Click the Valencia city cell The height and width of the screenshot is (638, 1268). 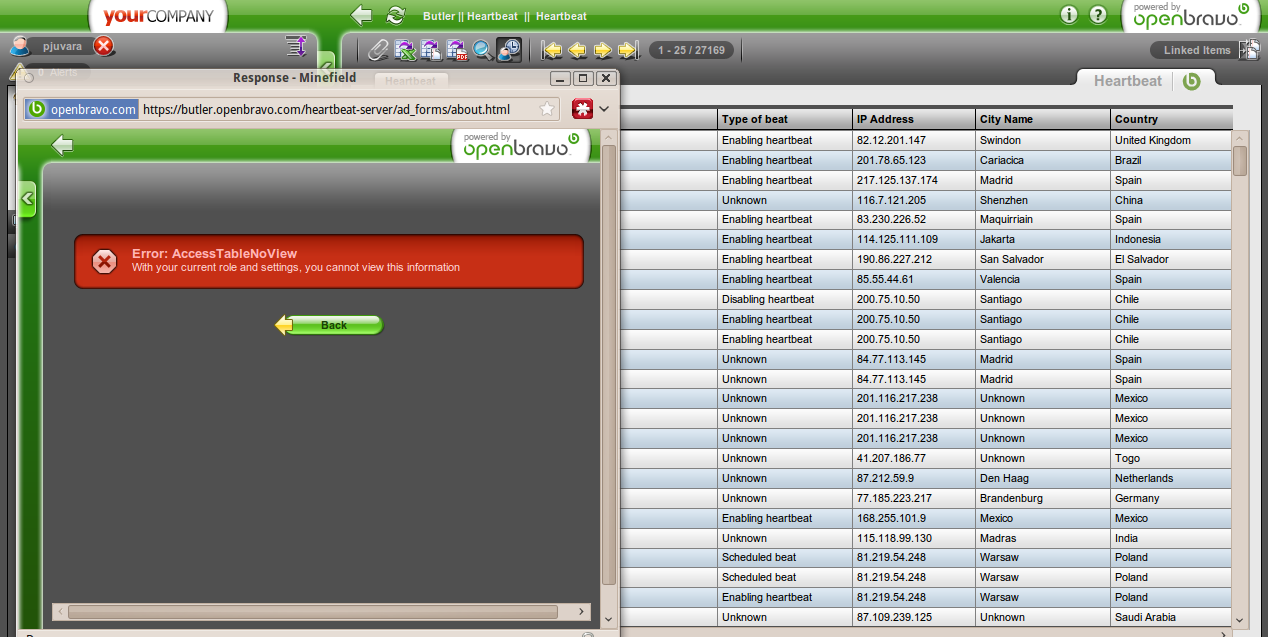pos(1044,279)
